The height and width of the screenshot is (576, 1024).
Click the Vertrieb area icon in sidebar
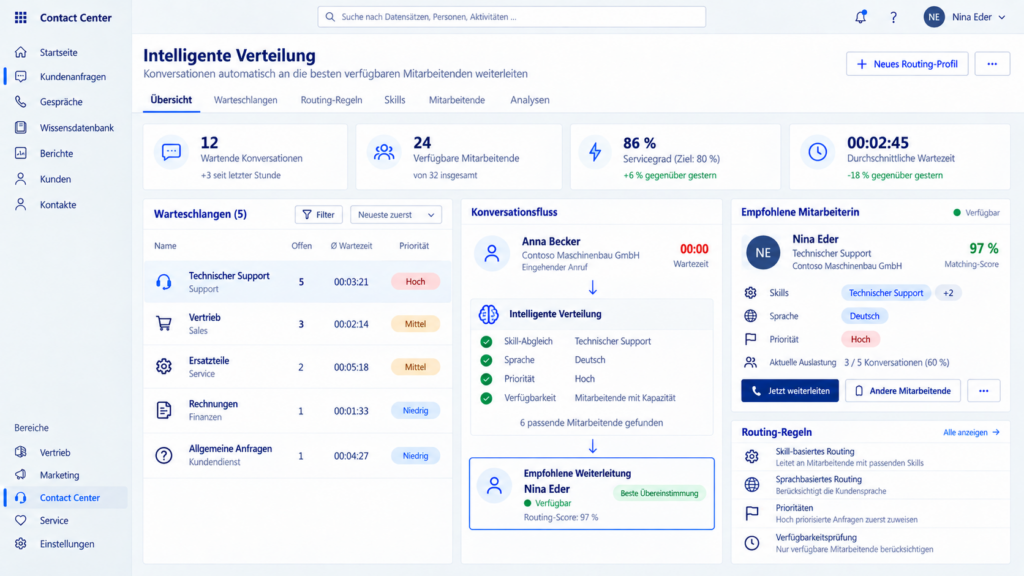pos(21,452)
